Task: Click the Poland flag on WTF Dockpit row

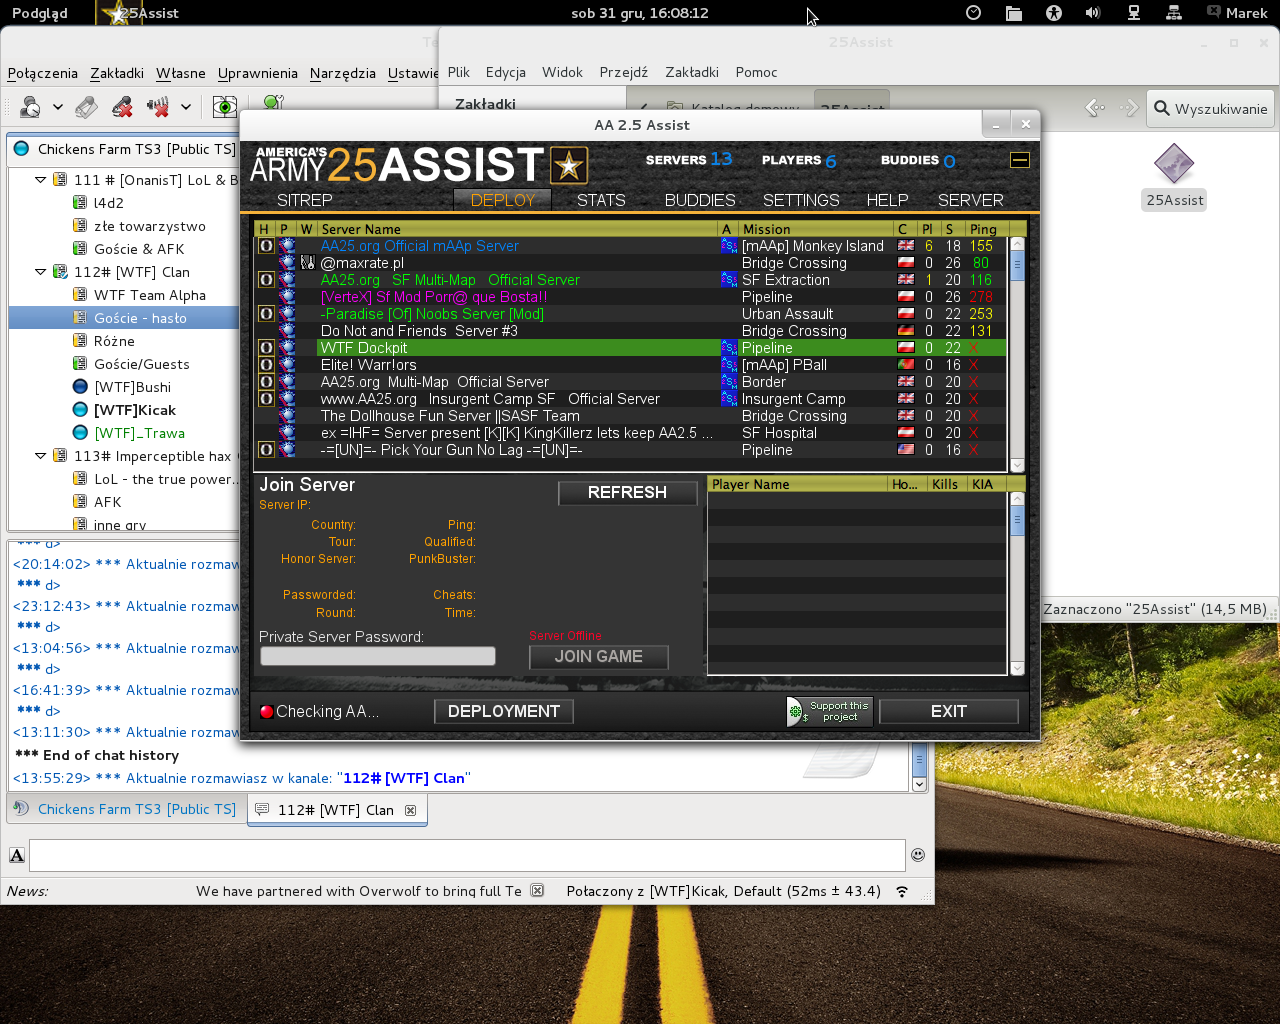Action: 906,348
